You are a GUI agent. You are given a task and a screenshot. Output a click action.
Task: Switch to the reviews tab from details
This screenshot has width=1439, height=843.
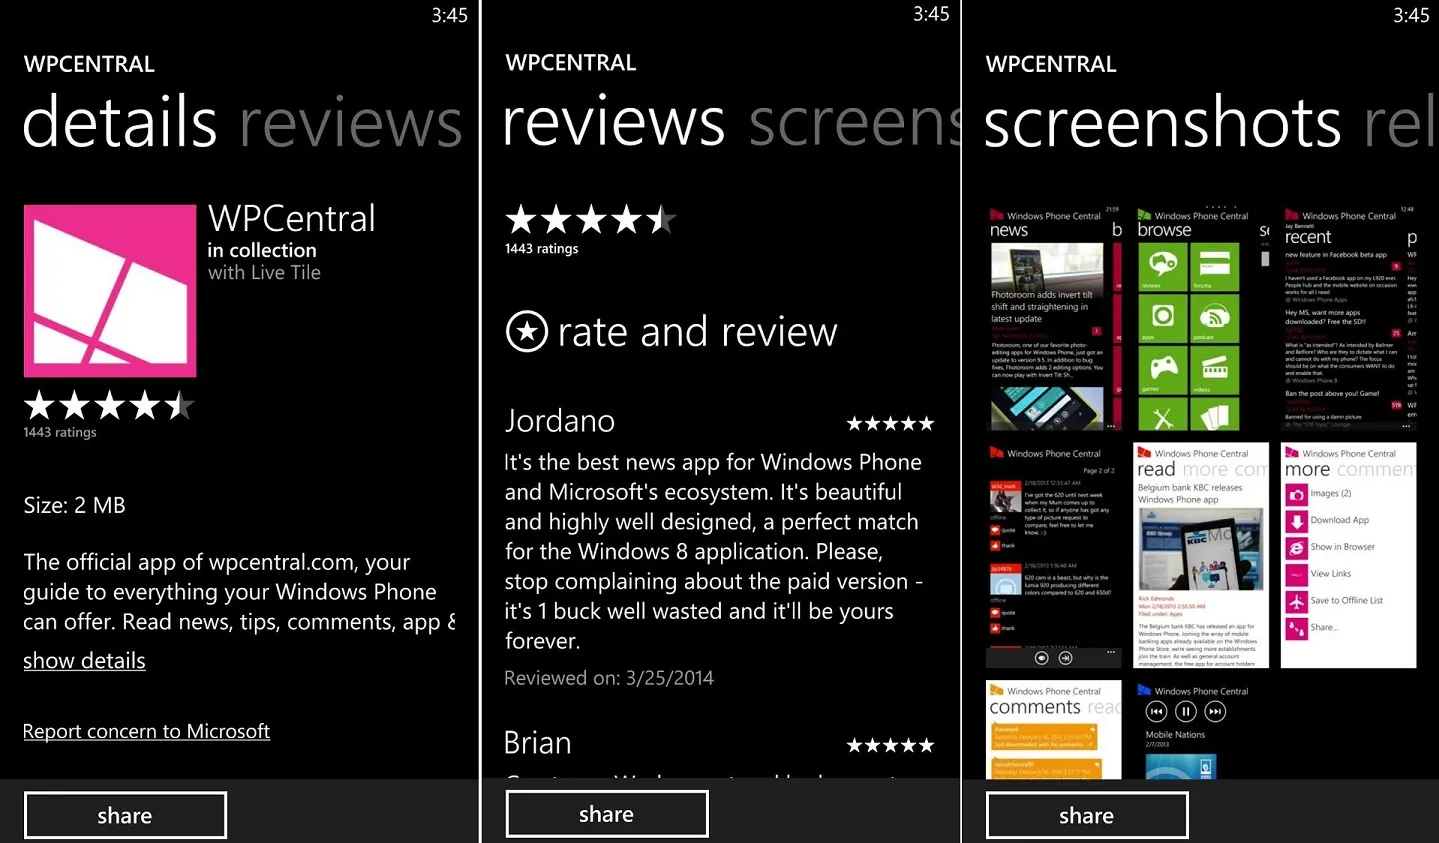(351, 122)
